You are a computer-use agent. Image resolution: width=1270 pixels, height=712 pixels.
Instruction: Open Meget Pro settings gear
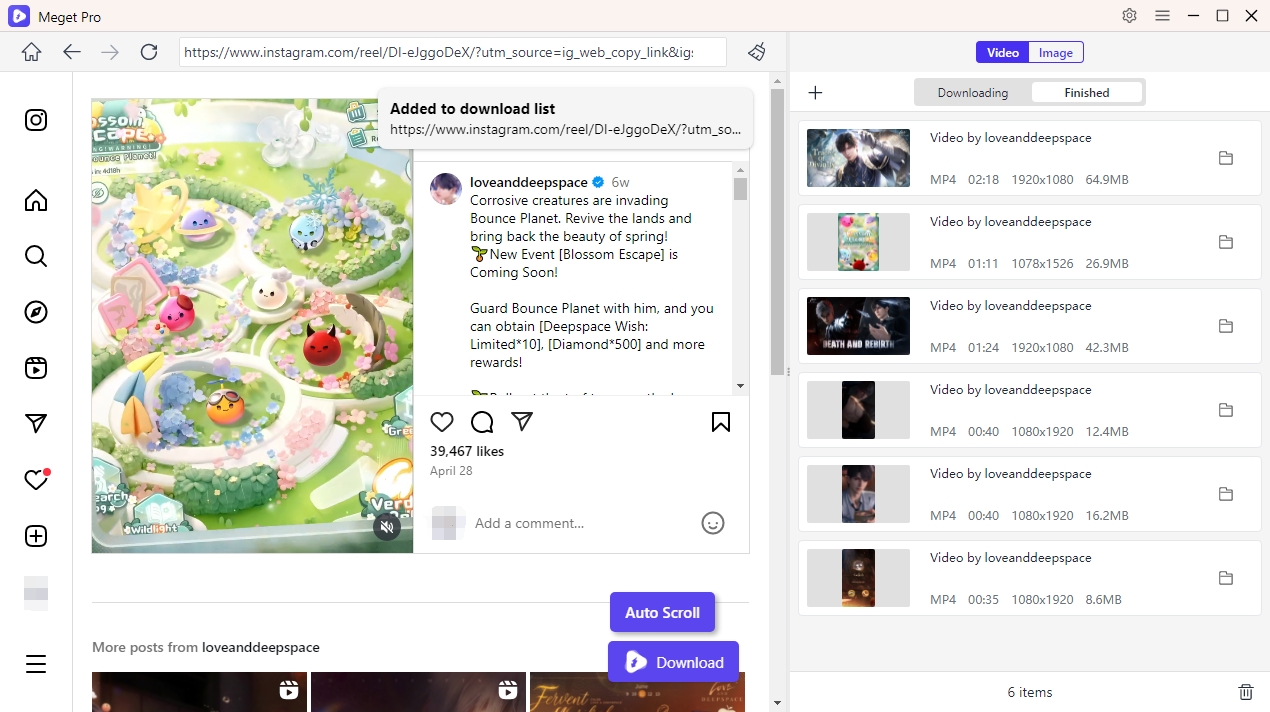(x=1130, y=16)
